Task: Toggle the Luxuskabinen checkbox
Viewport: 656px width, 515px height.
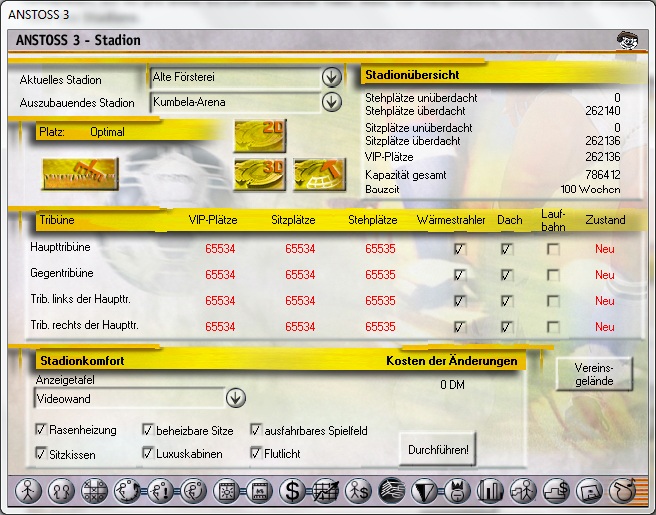Action: pos(147,453)
